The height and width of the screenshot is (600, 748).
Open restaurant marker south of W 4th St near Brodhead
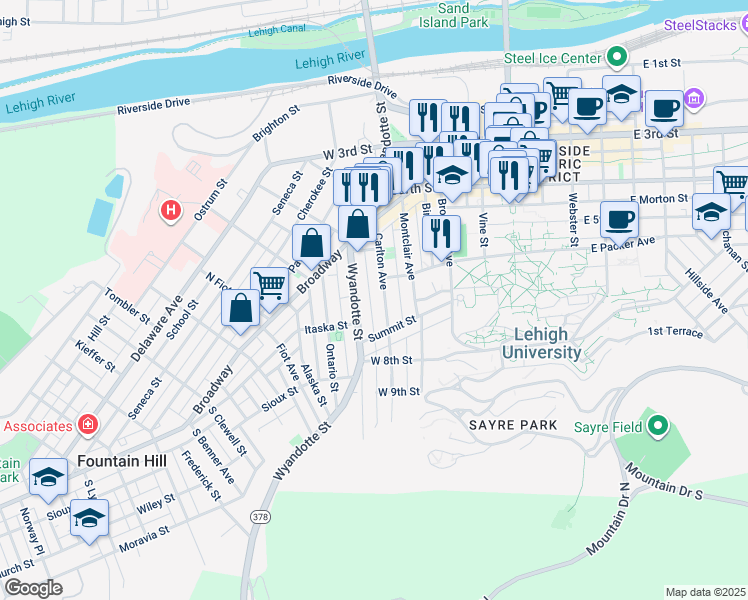pyautogui.click(x=441, y=236)
